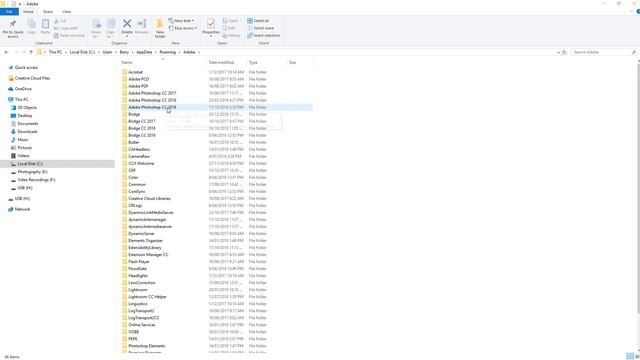This screenshot has height=360, width=640.
Task: Click Select all in ribbon
Action: [258, 21]
